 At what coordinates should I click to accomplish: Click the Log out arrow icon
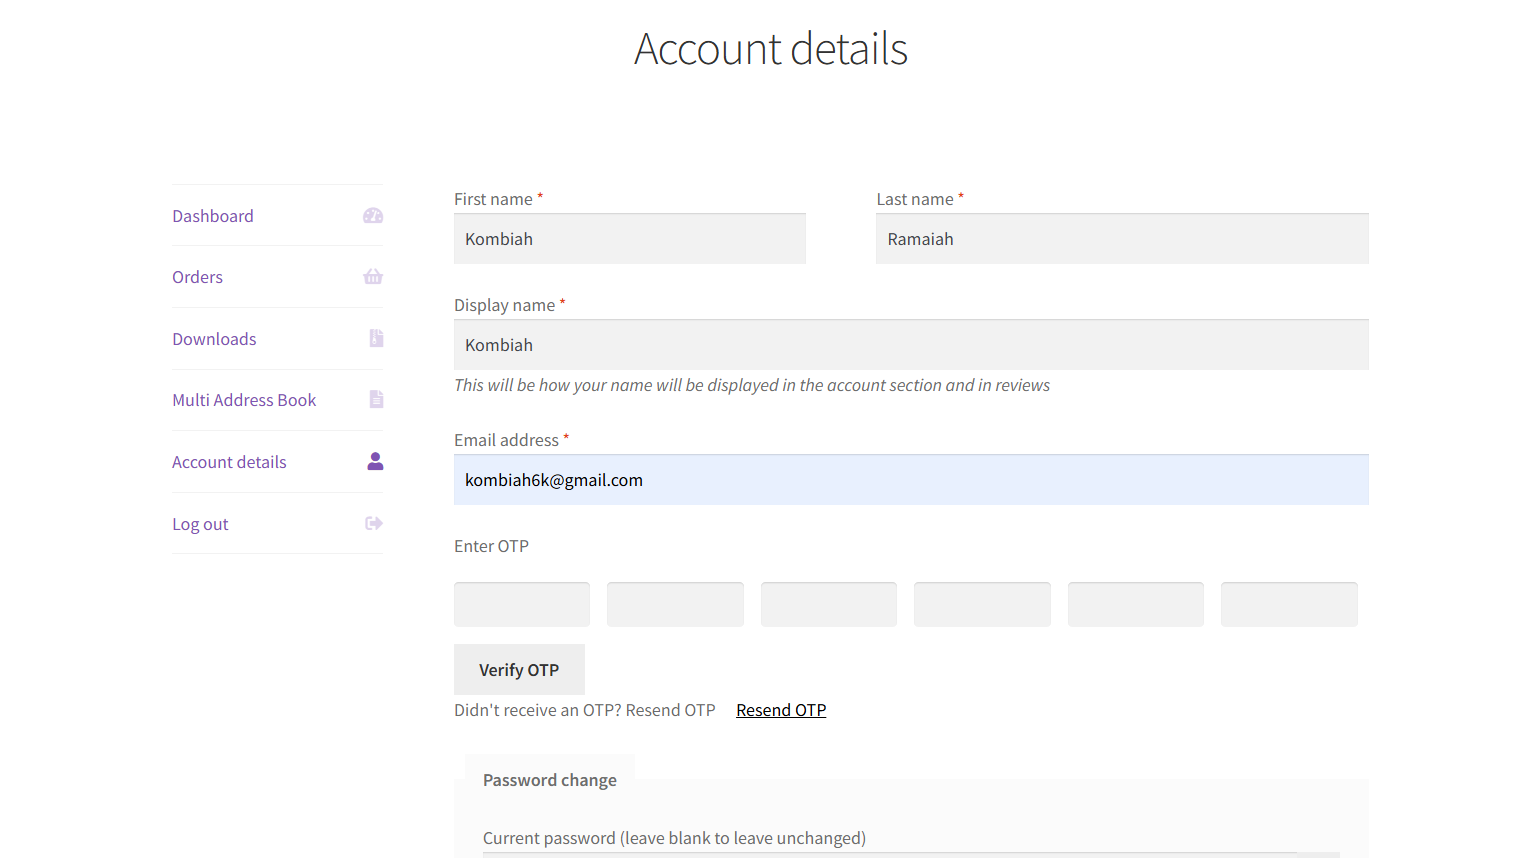(x=374, y=523)
